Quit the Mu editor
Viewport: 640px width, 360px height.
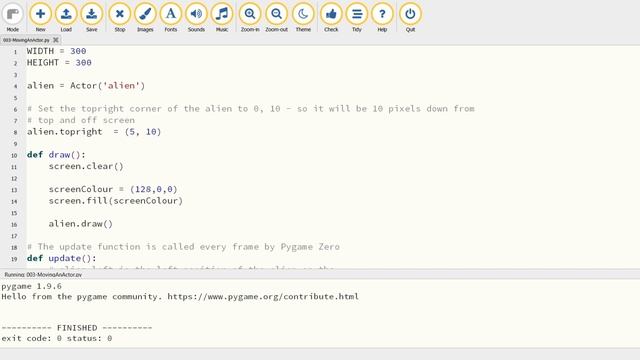(x=410, y=17)
